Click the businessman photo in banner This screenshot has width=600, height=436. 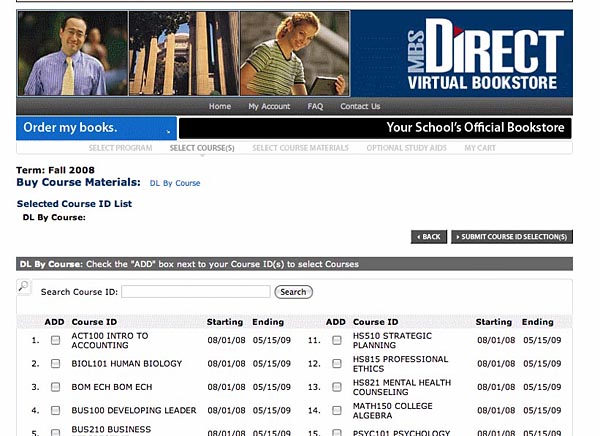pos(72,54)
